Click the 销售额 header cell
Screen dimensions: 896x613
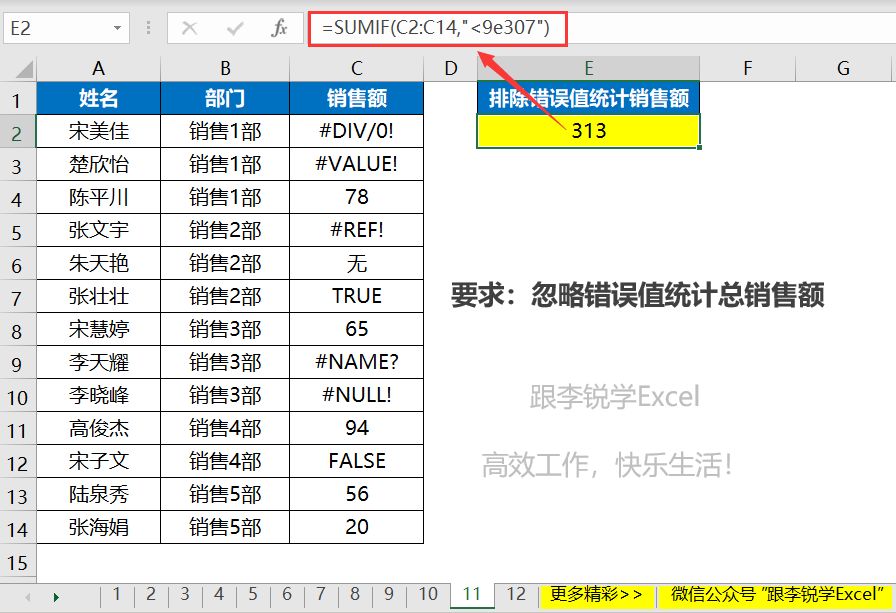pyautogui.click(x=357, y=98)
